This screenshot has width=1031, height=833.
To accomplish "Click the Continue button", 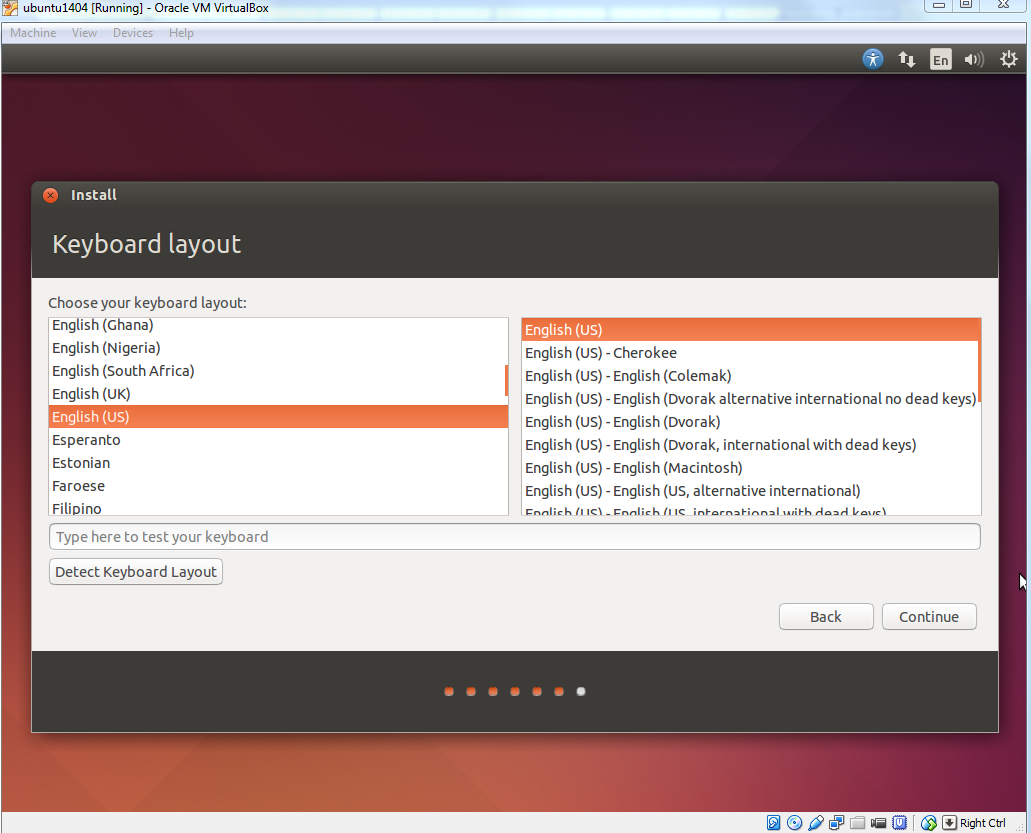I will click(x=928, y=617).
